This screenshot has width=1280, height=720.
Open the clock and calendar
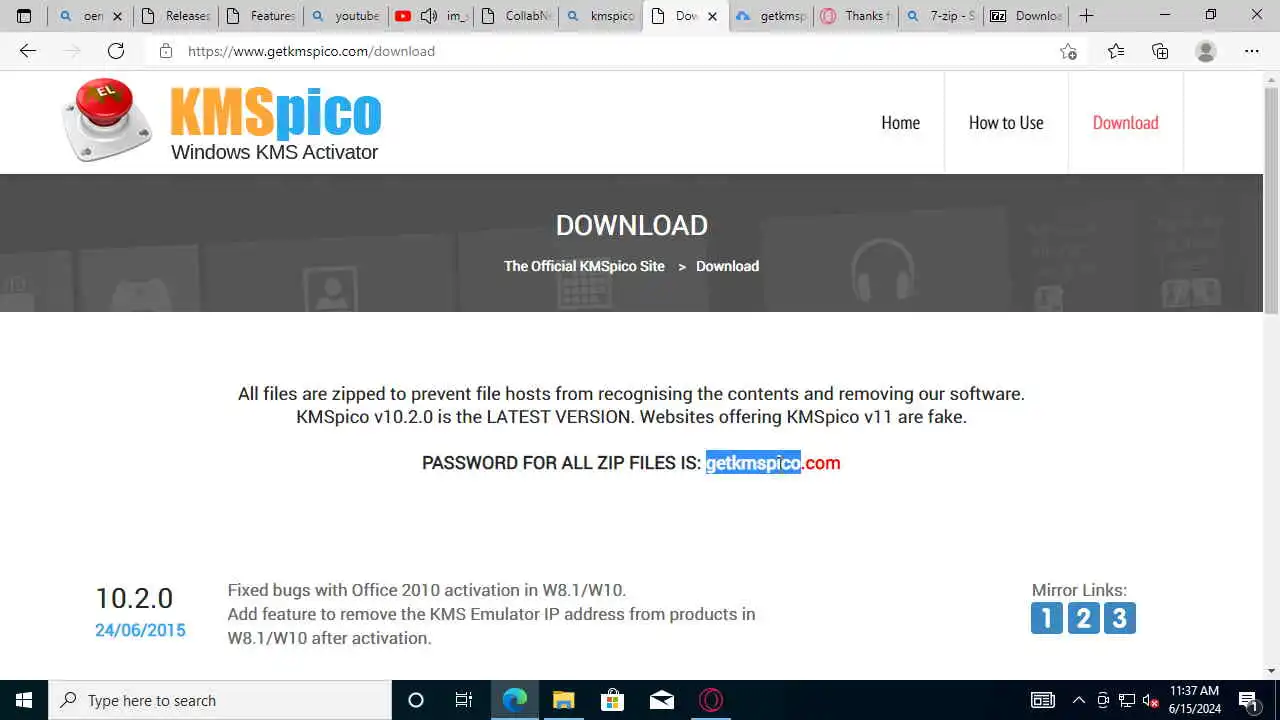1195,700
